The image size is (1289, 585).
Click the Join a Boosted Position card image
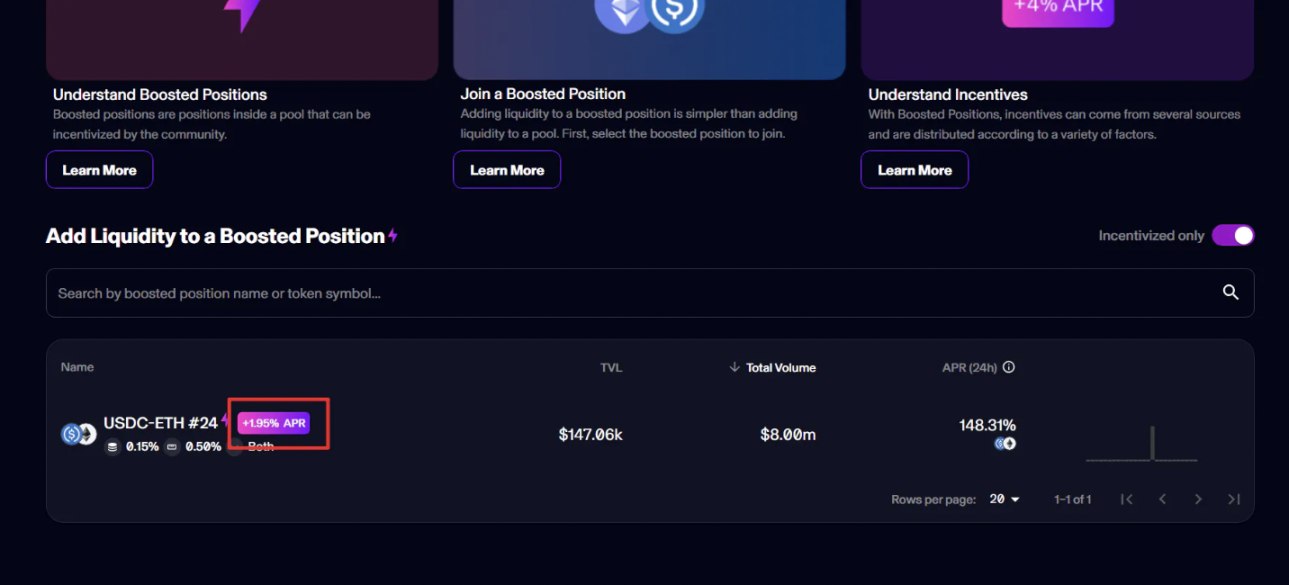tap(649, 40)
